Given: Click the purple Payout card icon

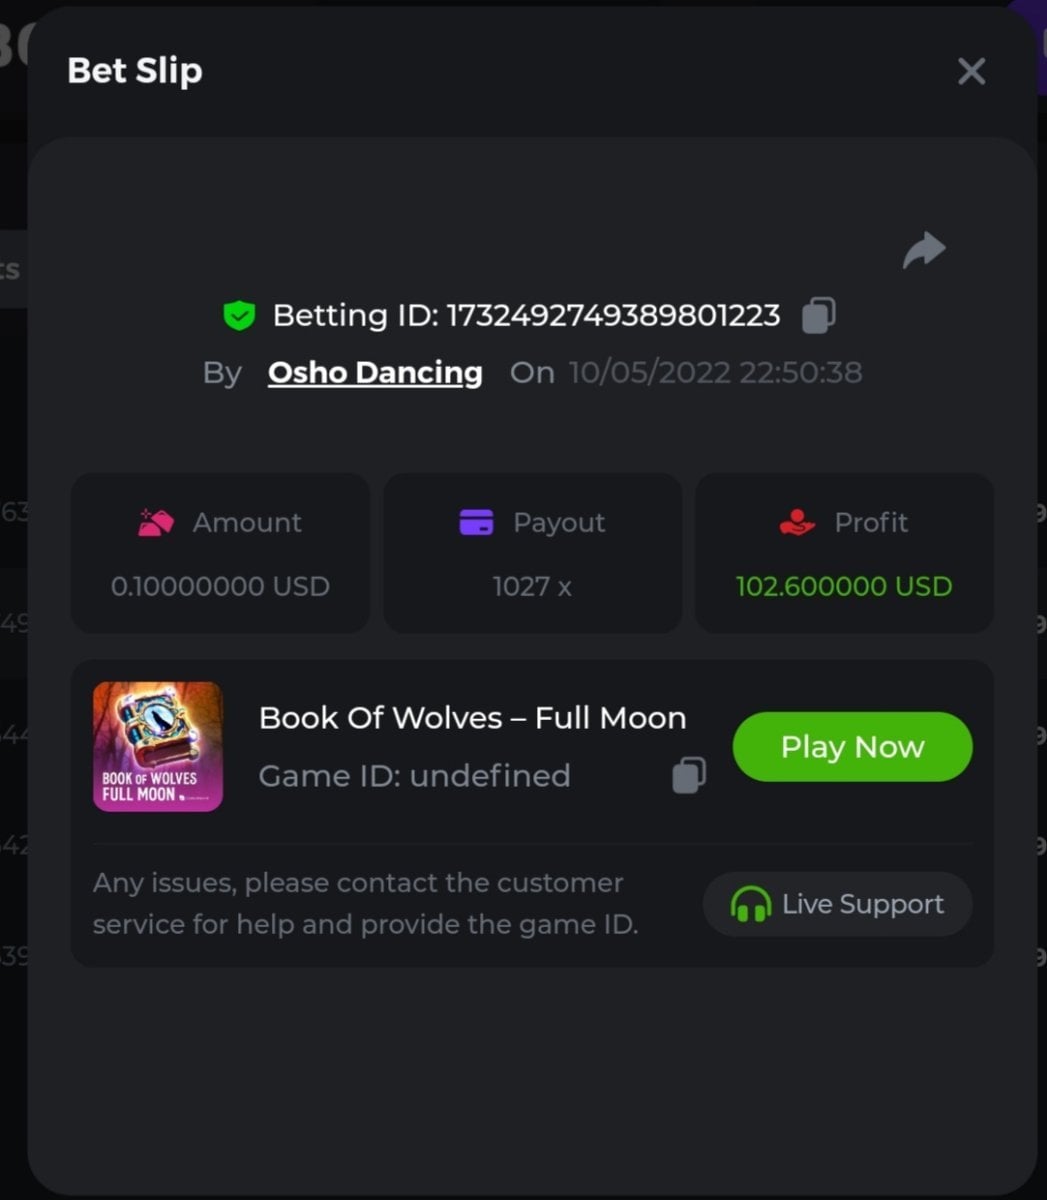Looking at the screenshot, I should click(x=476, y=522).
